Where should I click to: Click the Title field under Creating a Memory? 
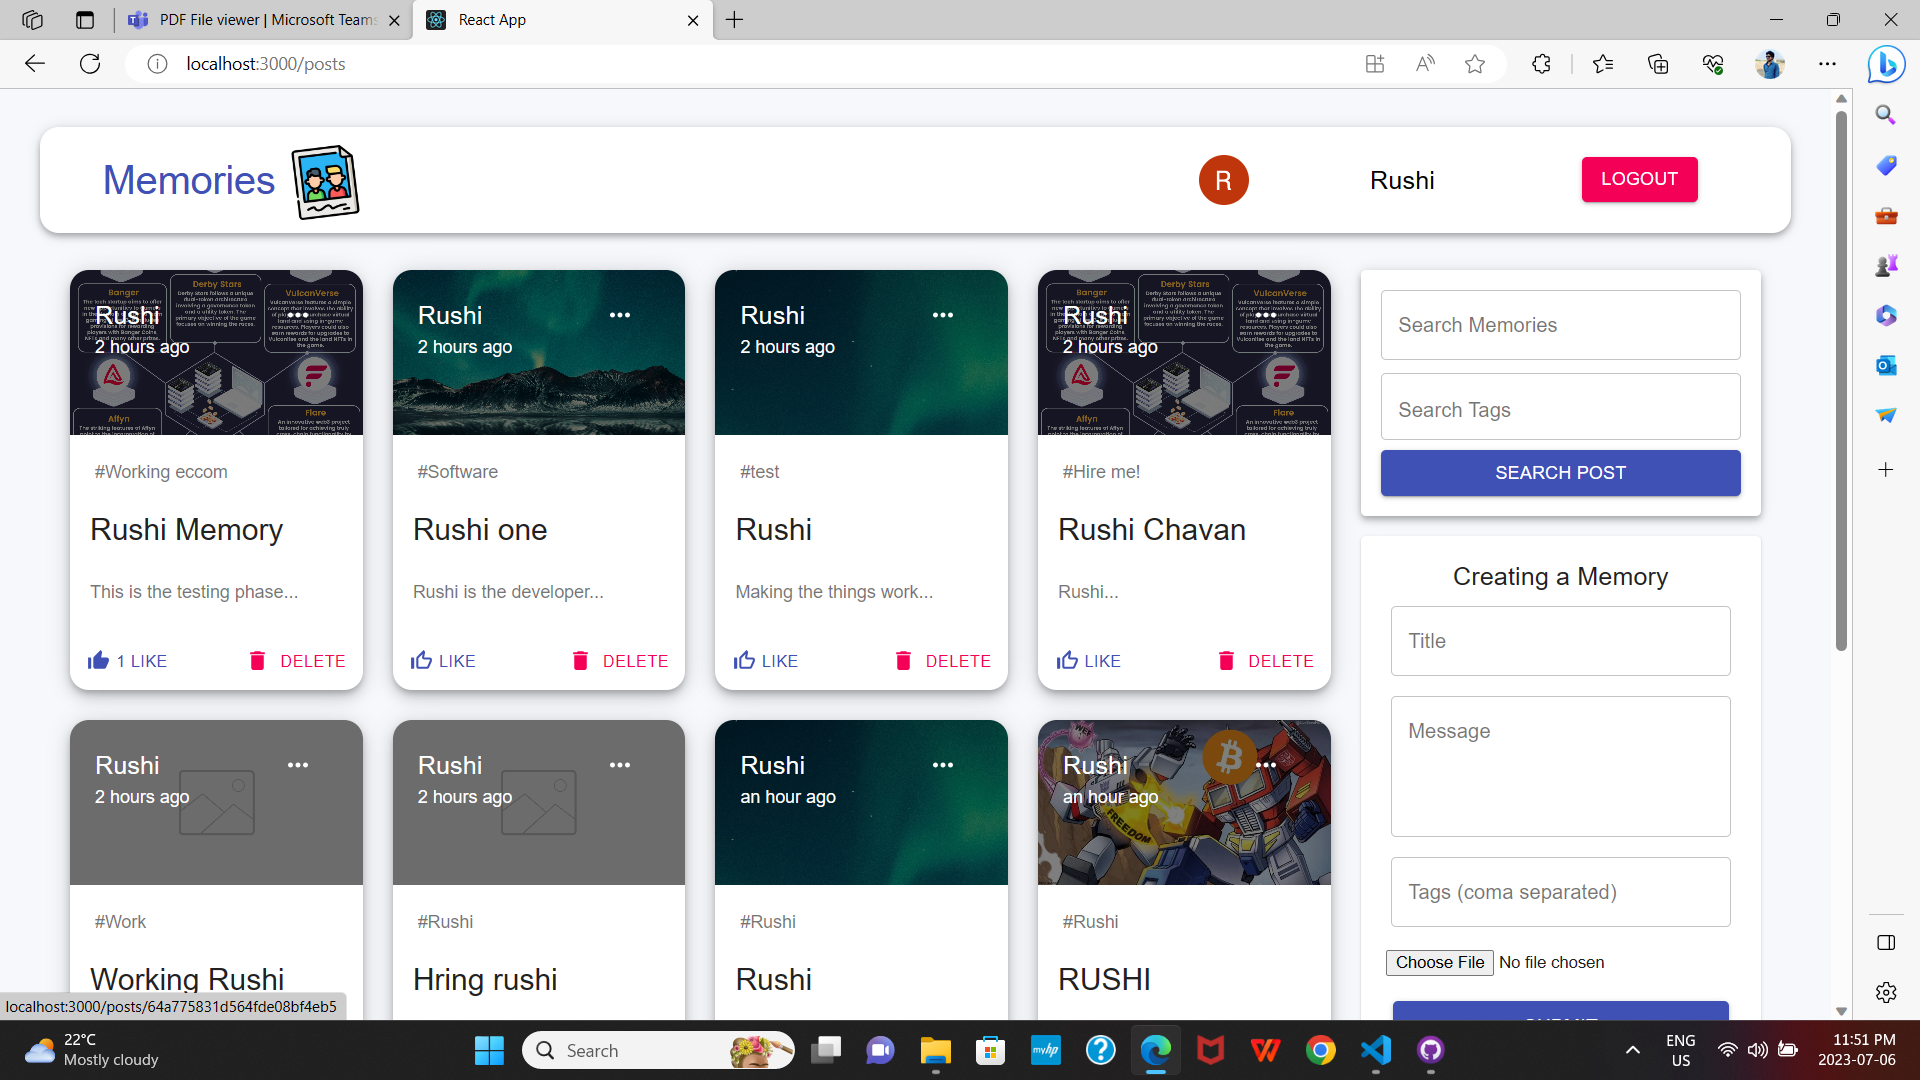click(1559, 640)
